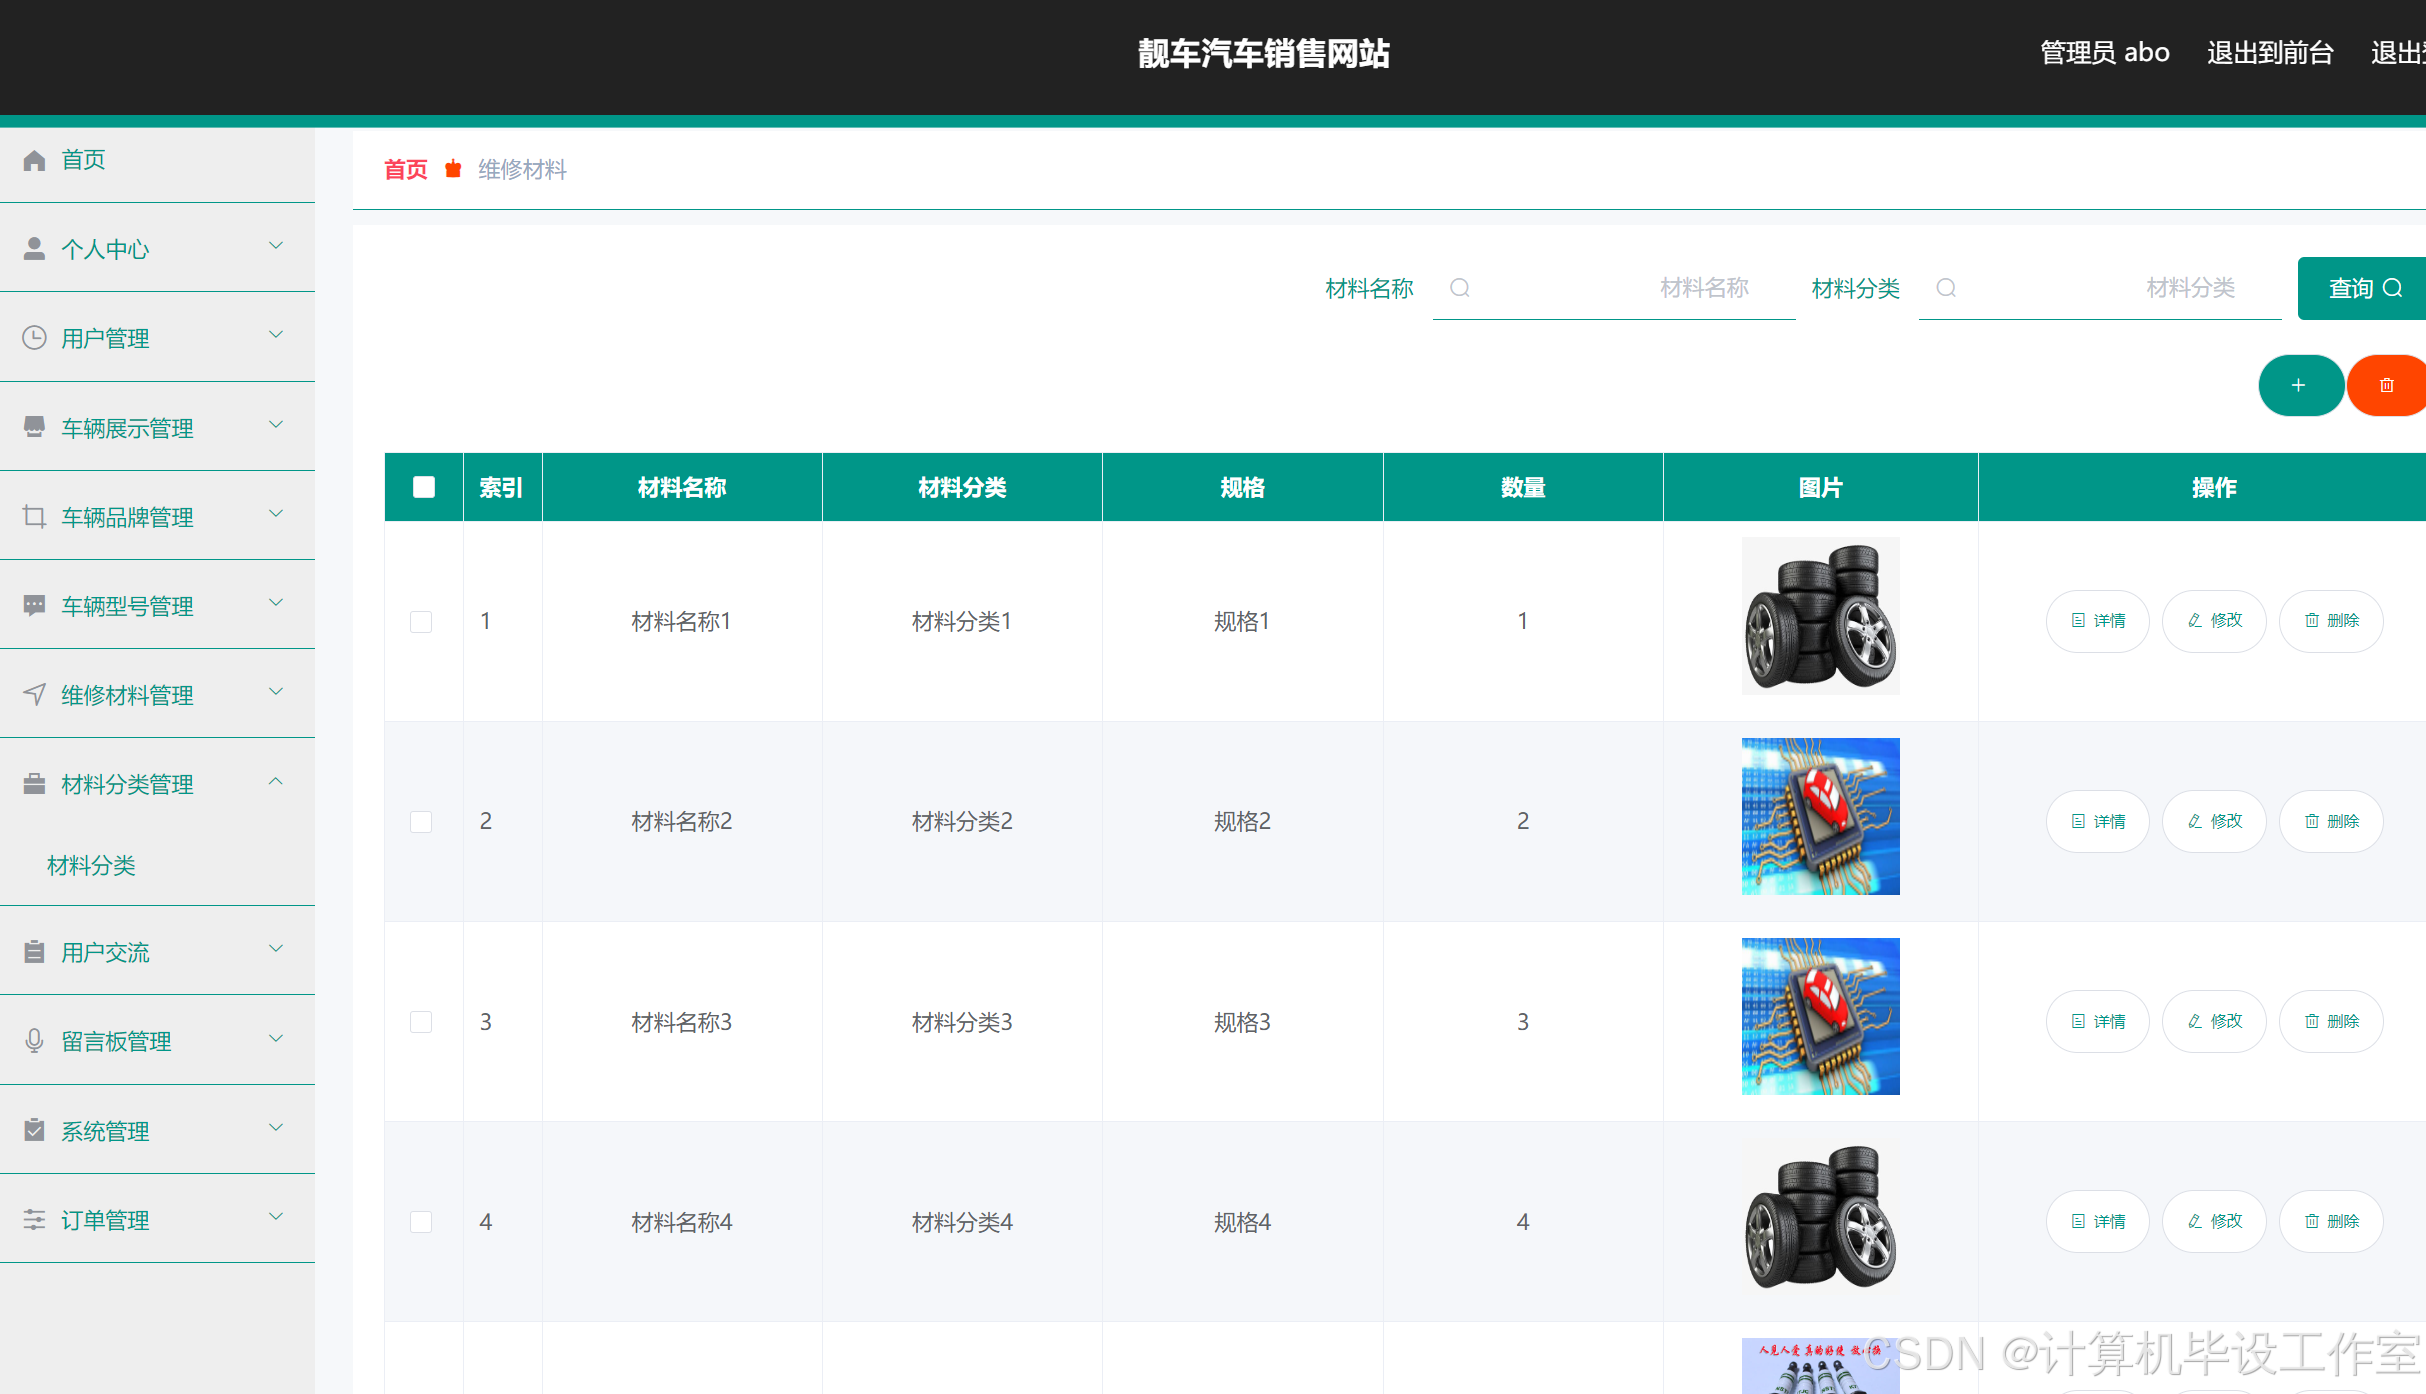This screenshot has height=1394, width=2426.
Task: Click the tire thumbnail image in row 1
Action: point(1820,616)
